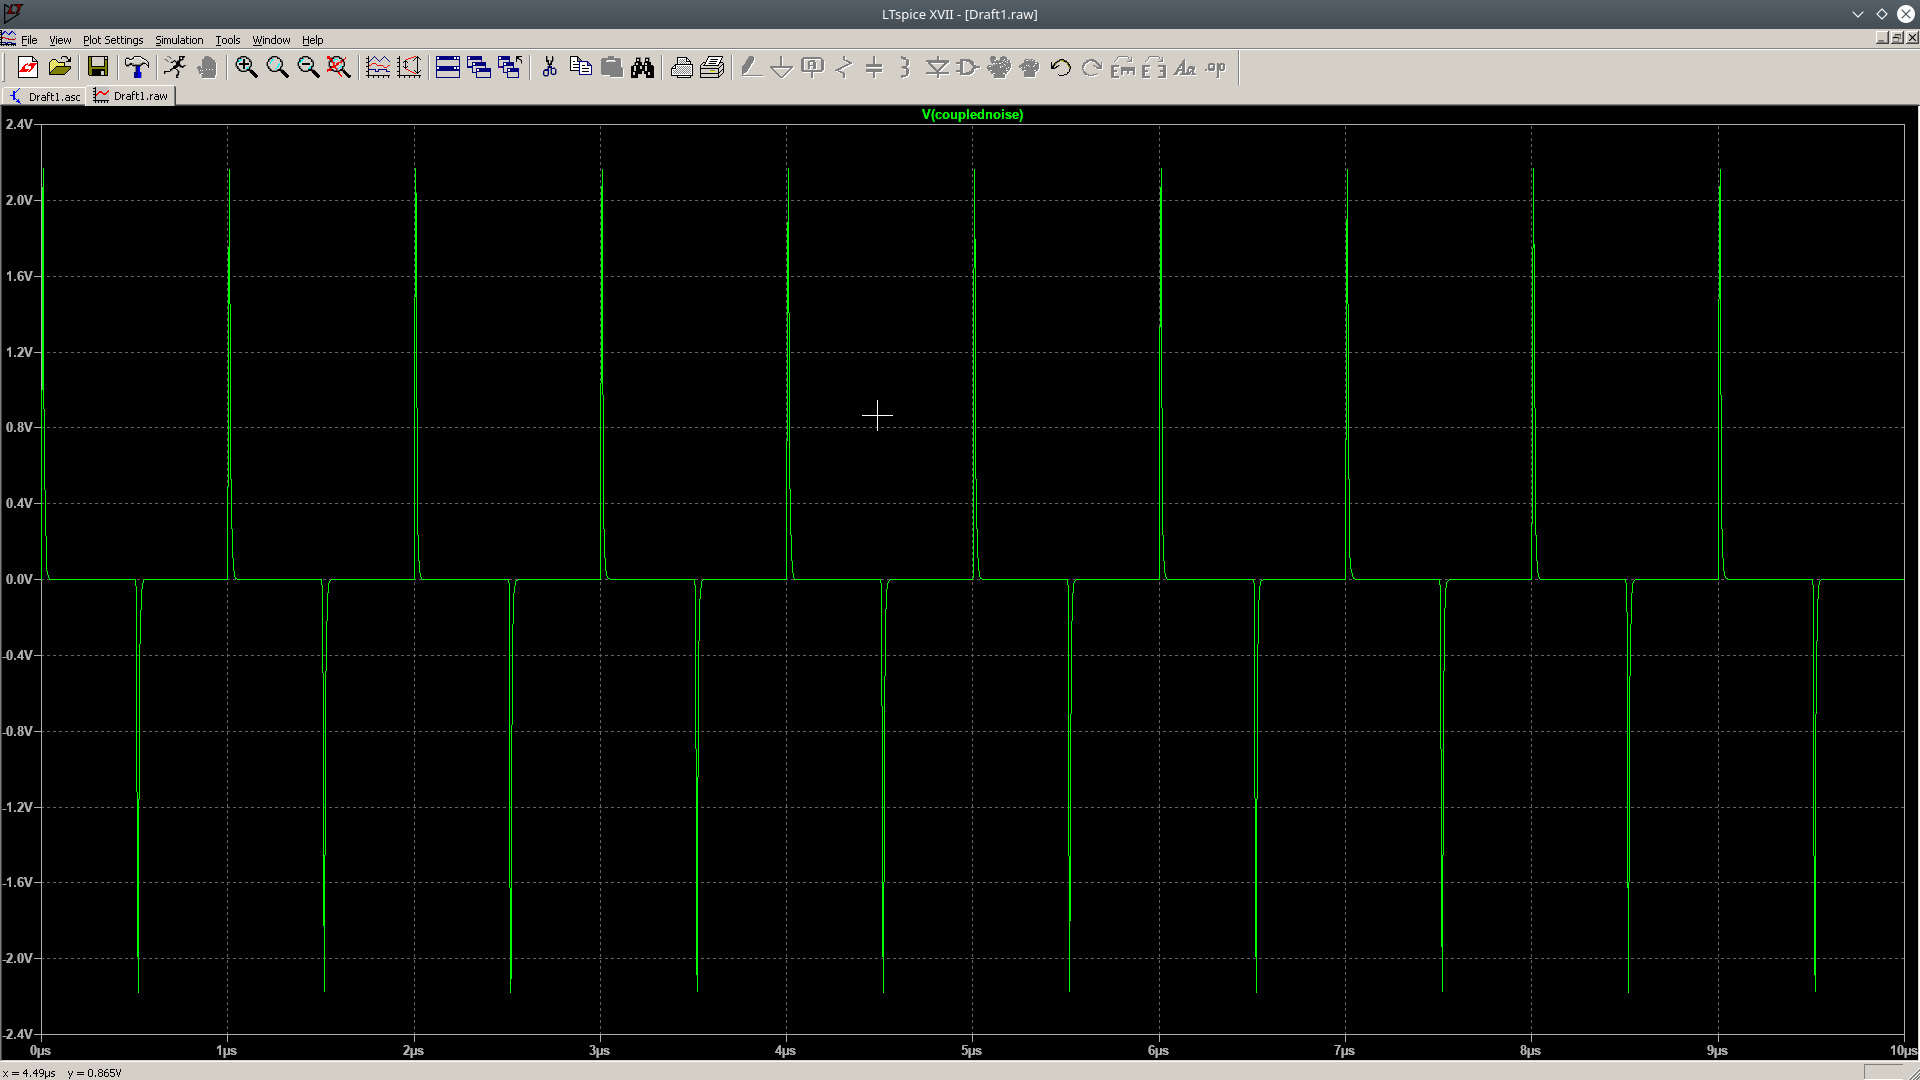Open the Control Panel hammer icon
Viewport: 1920px width, 1080px height.
137,67
